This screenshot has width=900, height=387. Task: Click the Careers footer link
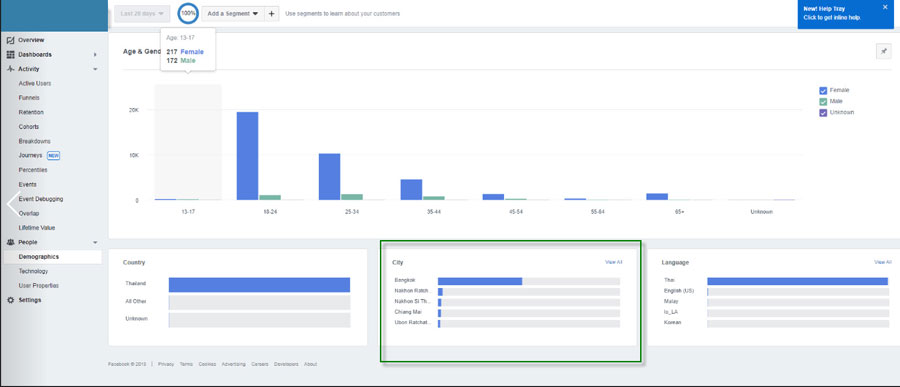point(260,365)
